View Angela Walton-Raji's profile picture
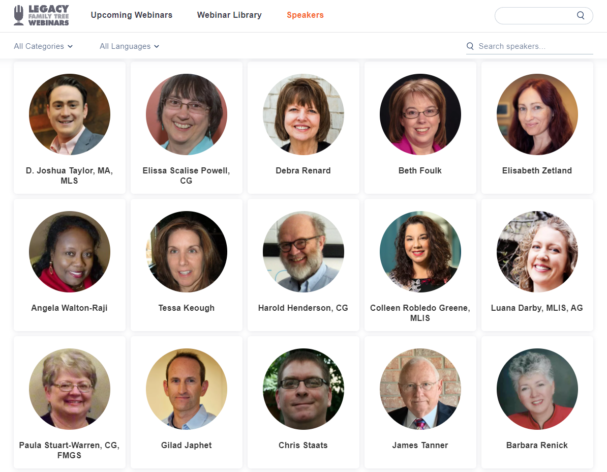This screenshot has height=472, width=607. point(70,252)
